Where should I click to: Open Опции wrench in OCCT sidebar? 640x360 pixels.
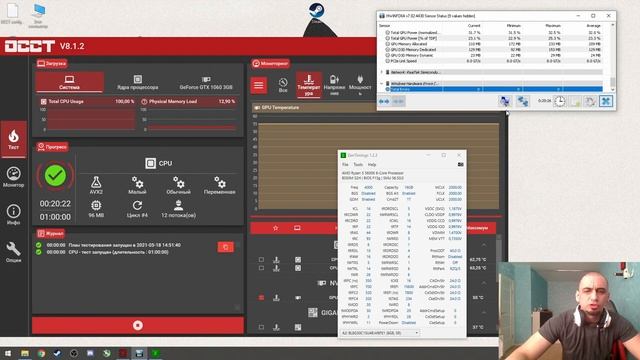coord(13,251)
